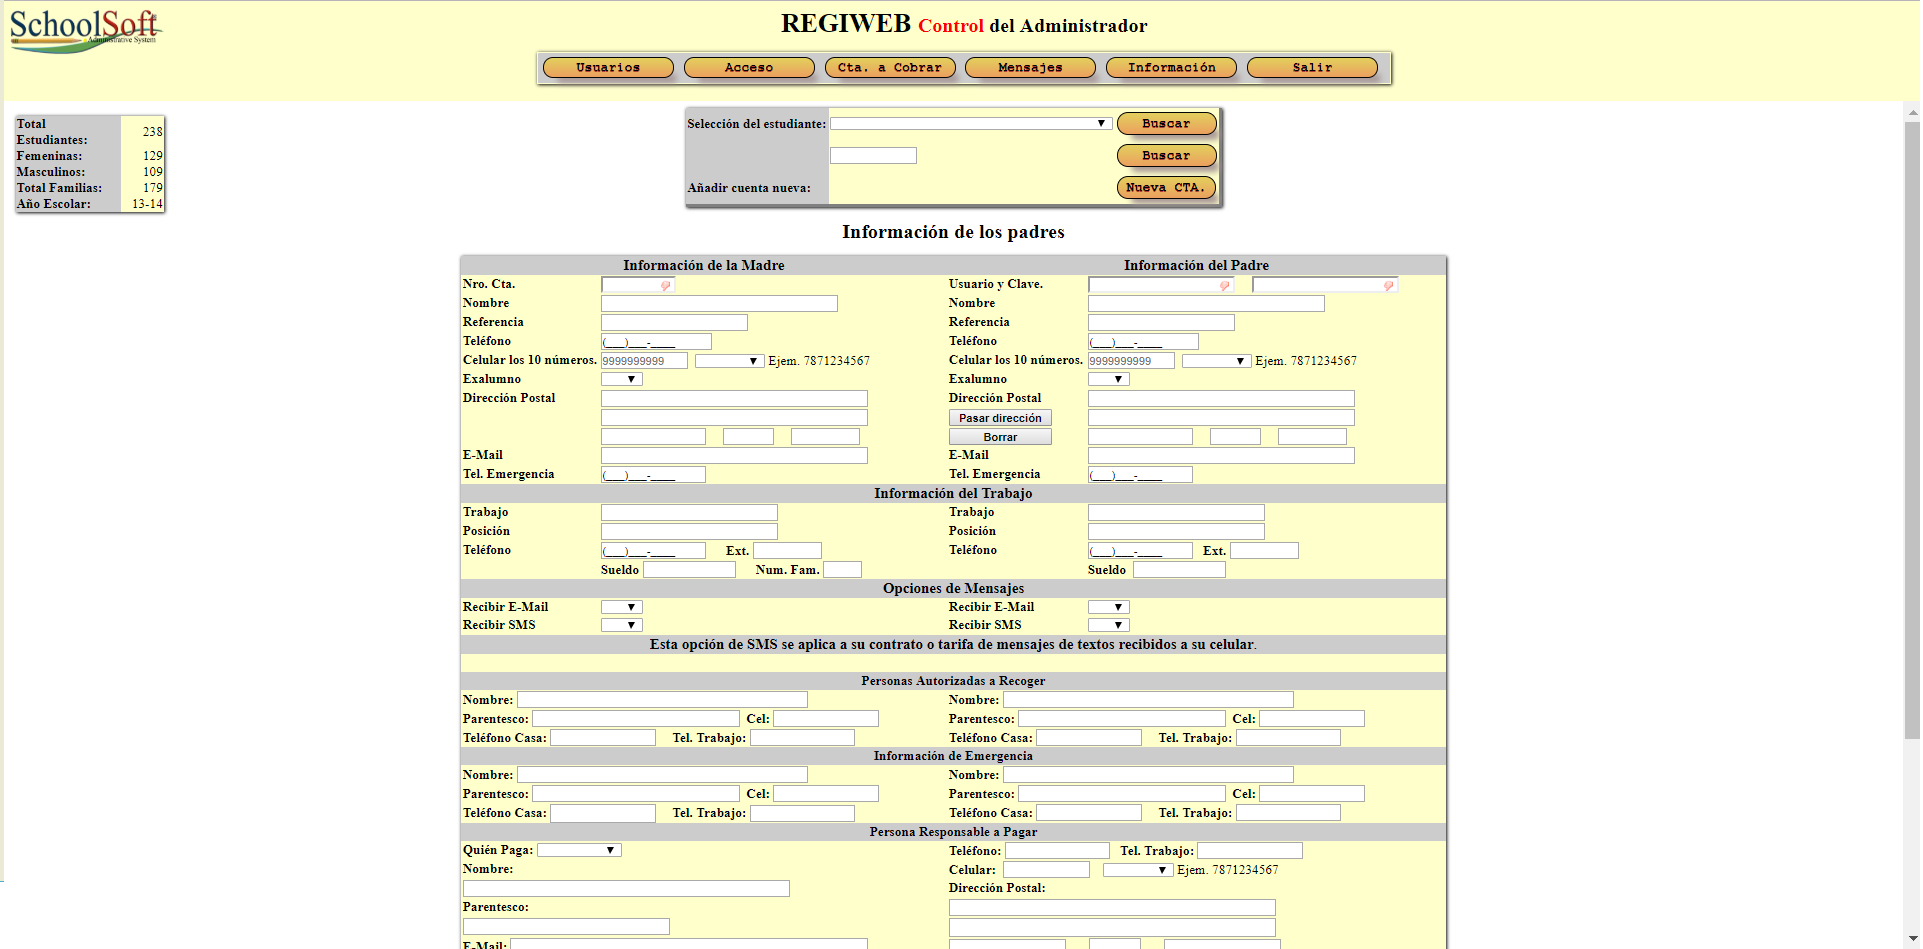
Task: Open the Quién Paga dropdown
Action: (579, 850)
